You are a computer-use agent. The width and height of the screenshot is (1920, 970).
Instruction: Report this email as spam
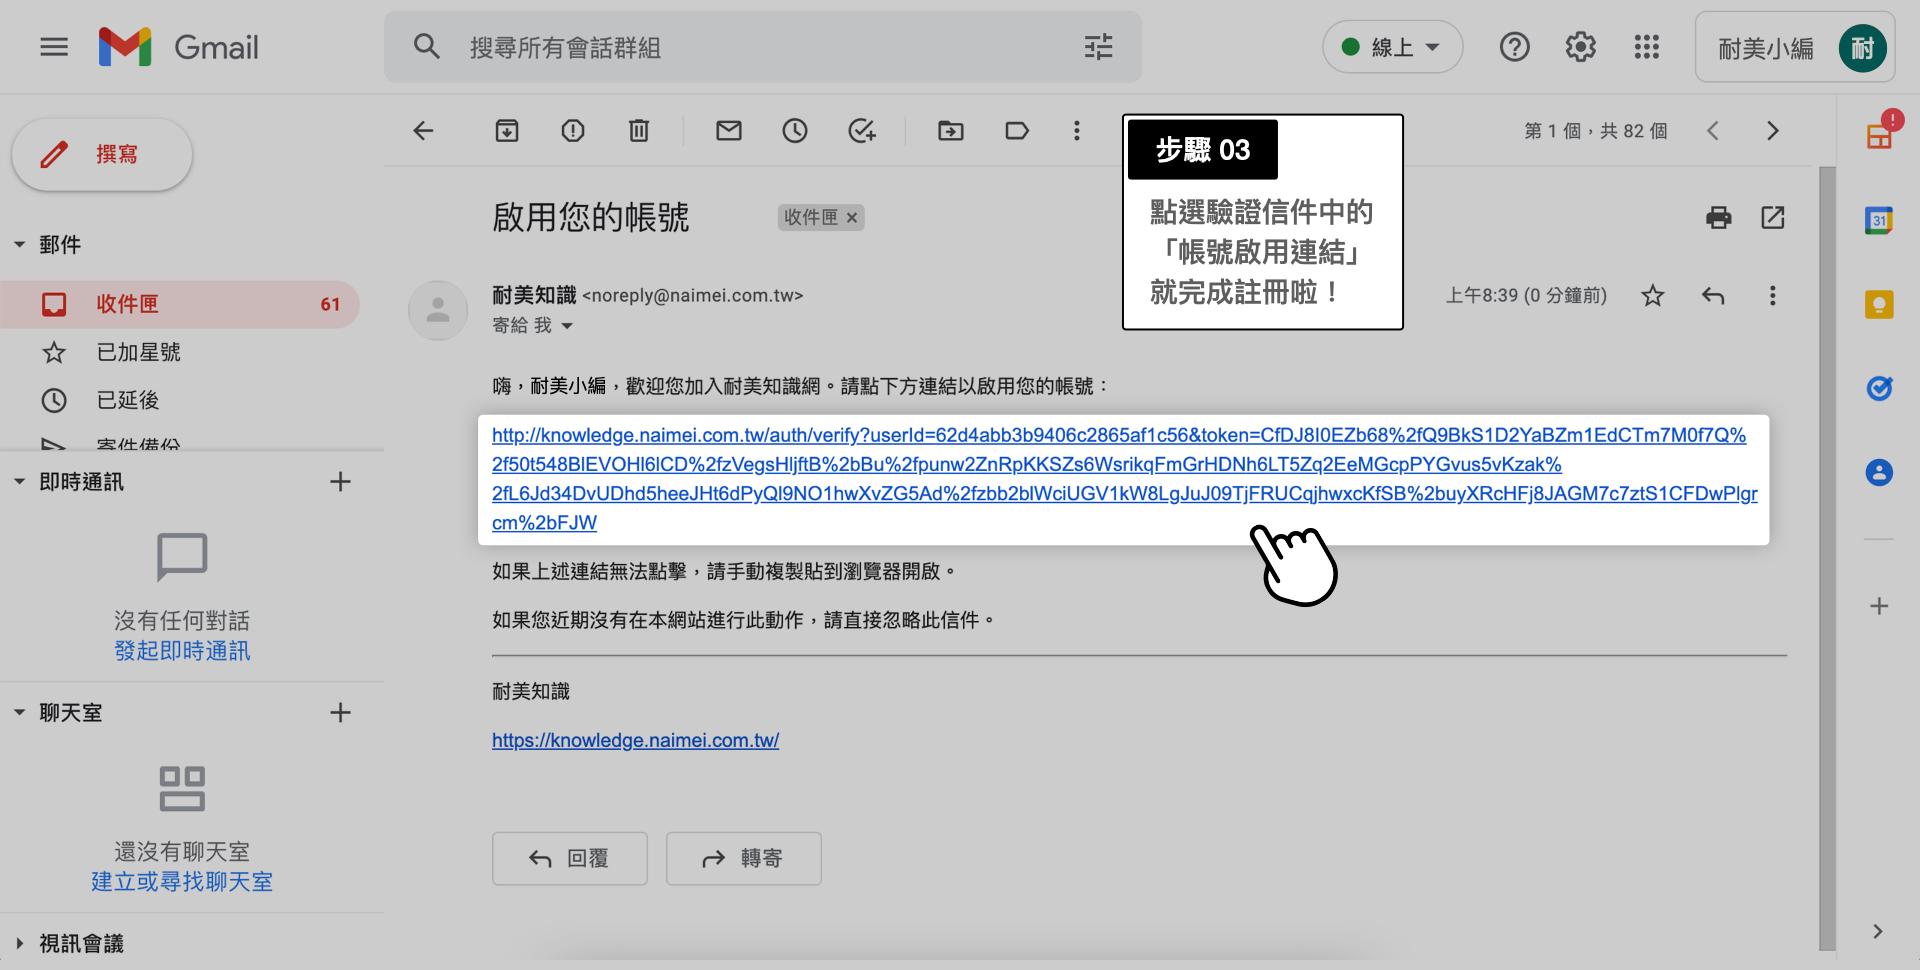coord(573,131)
